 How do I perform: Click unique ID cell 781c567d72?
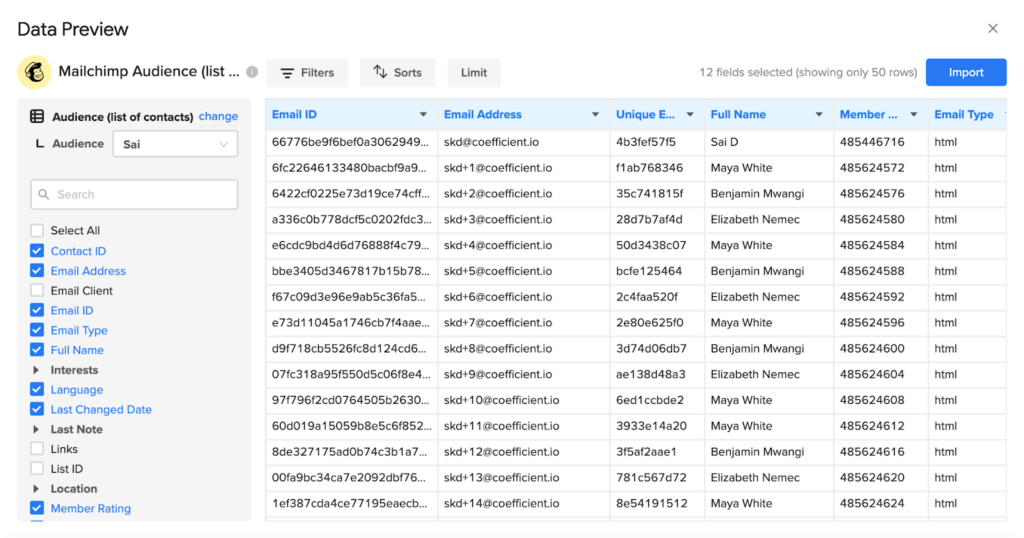658,477
